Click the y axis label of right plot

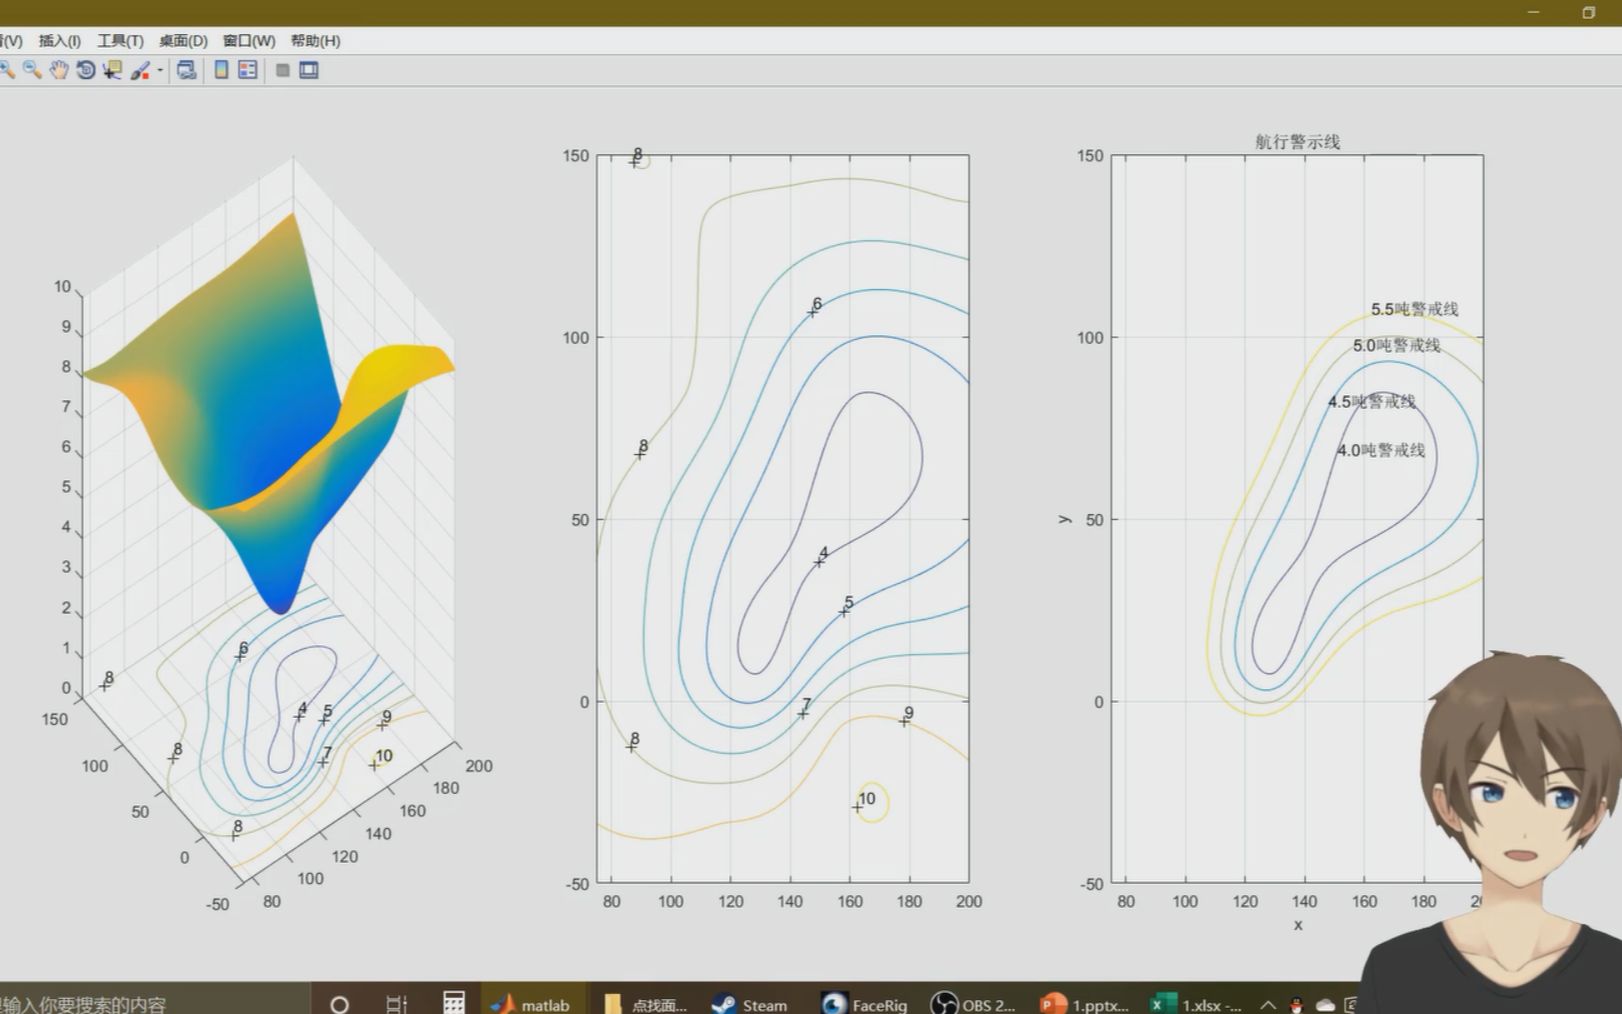coord(1064,519)
